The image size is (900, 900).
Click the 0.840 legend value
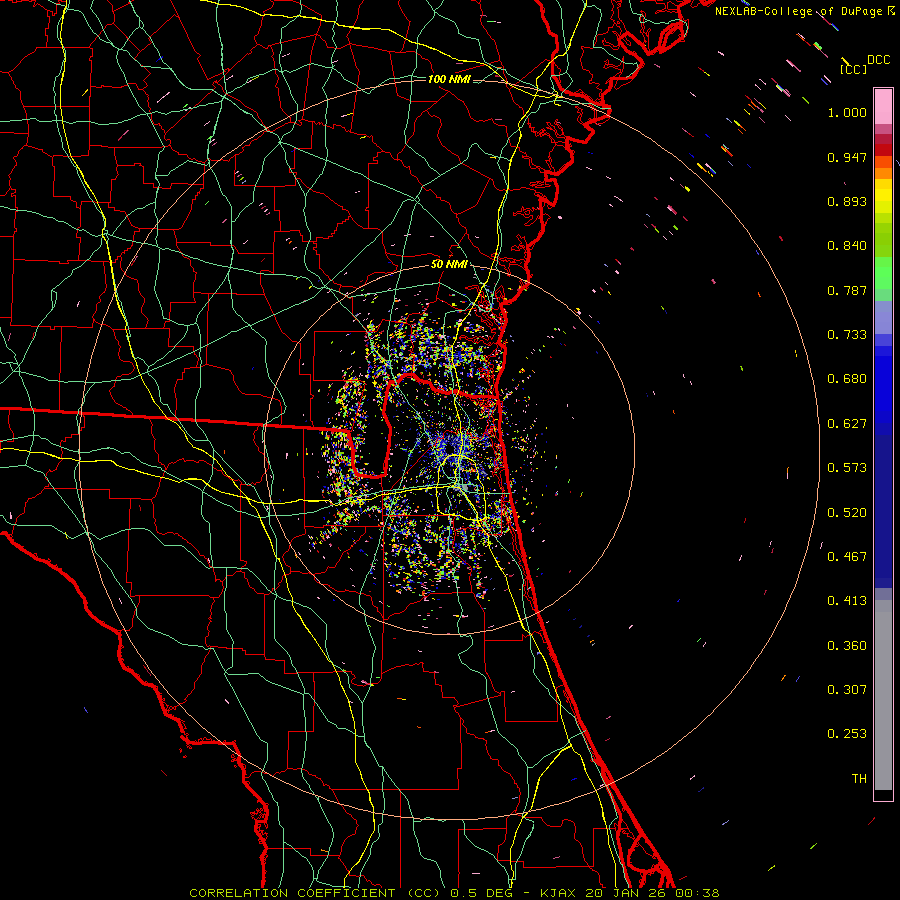tap(847, 246)
